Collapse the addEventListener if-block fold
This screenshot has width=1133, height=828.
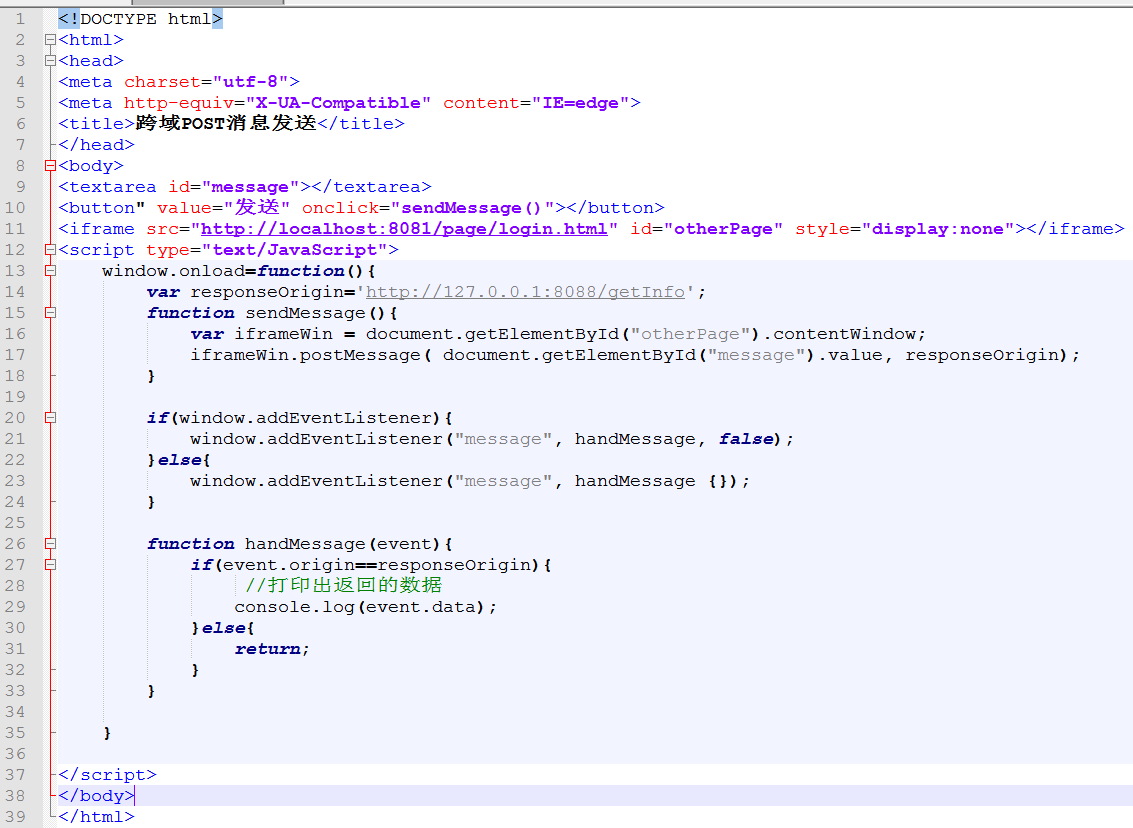pos(50,417)
